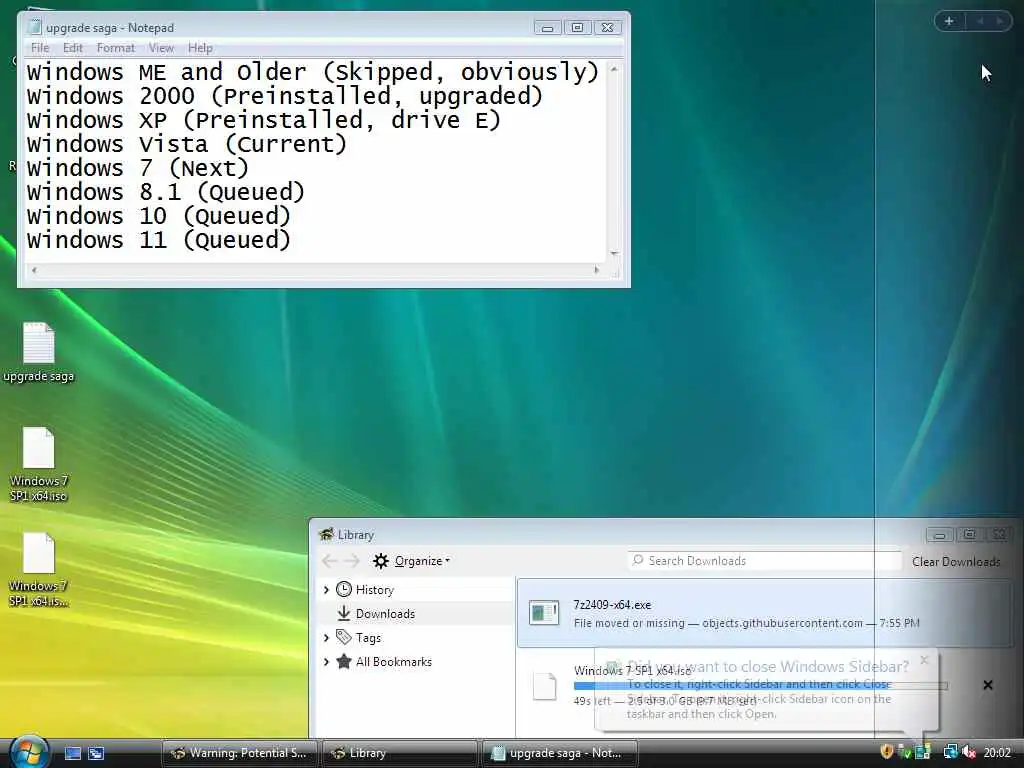Close the Windows Sidebar balloon tip
The height and width of the screenshot is (768, 1024).
[x=924, y=660]
